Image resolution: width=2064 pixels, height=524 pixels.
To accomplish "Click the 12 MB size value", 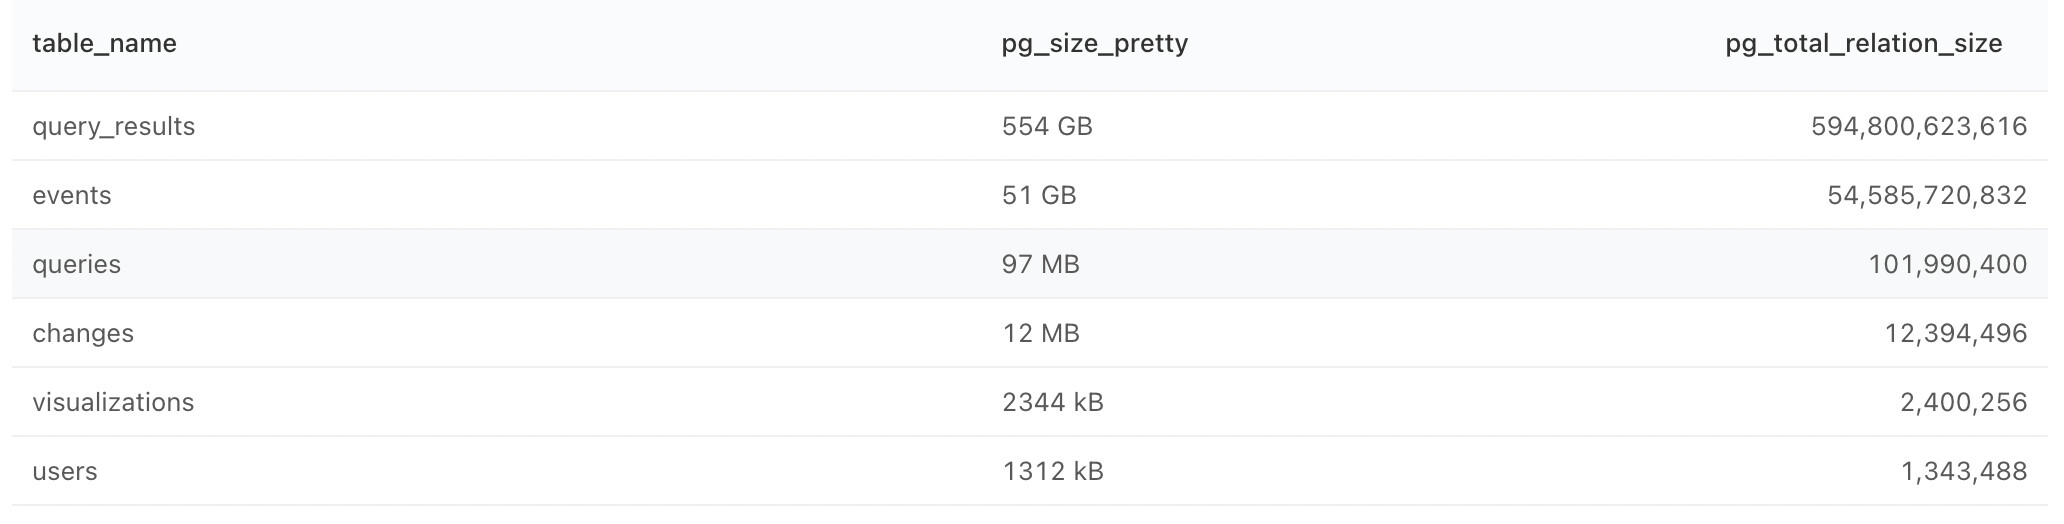I will click(1041, 334).
